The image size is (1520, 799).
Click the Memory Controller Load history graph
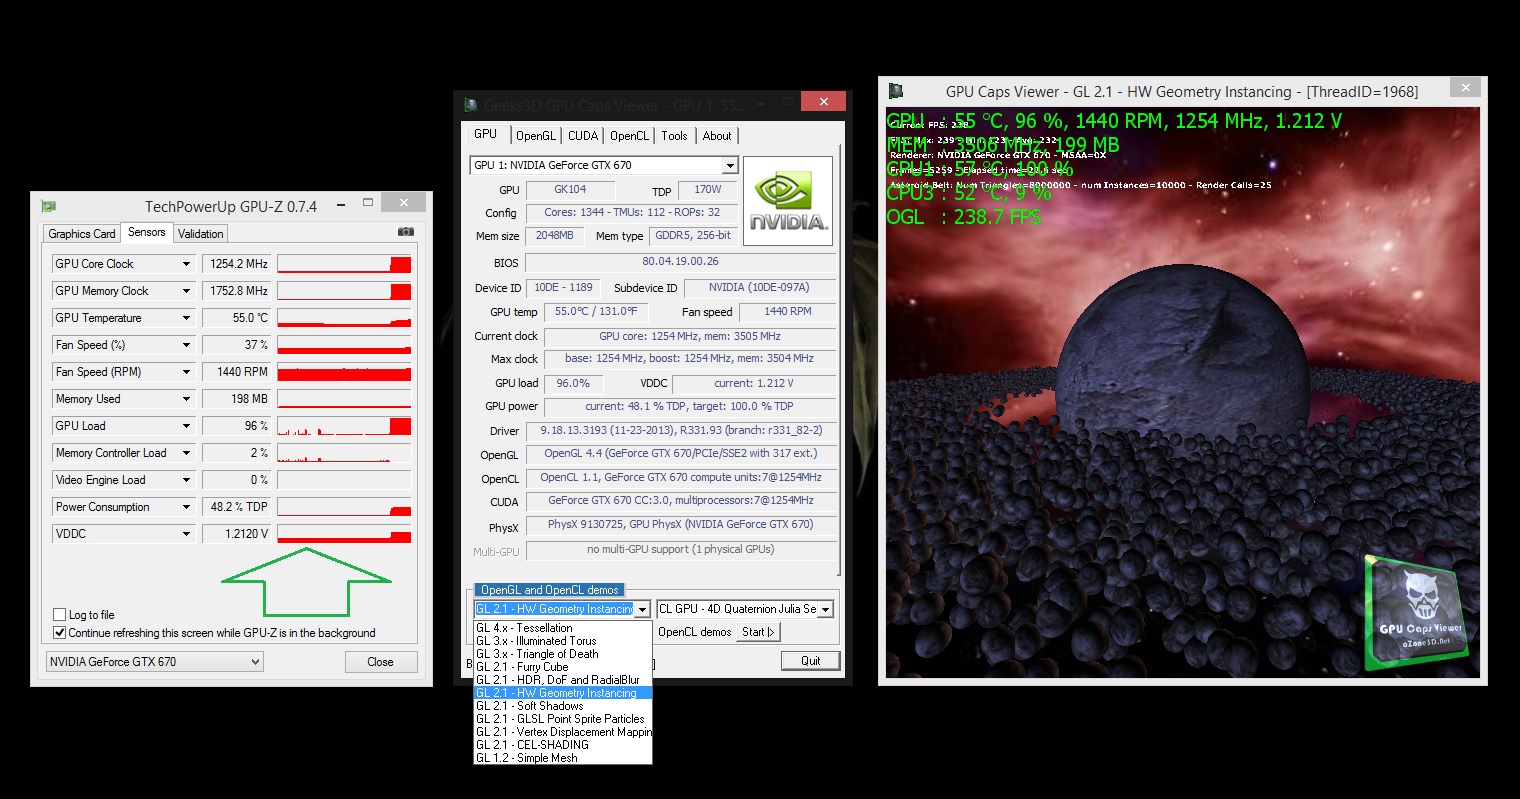[344, 453]
